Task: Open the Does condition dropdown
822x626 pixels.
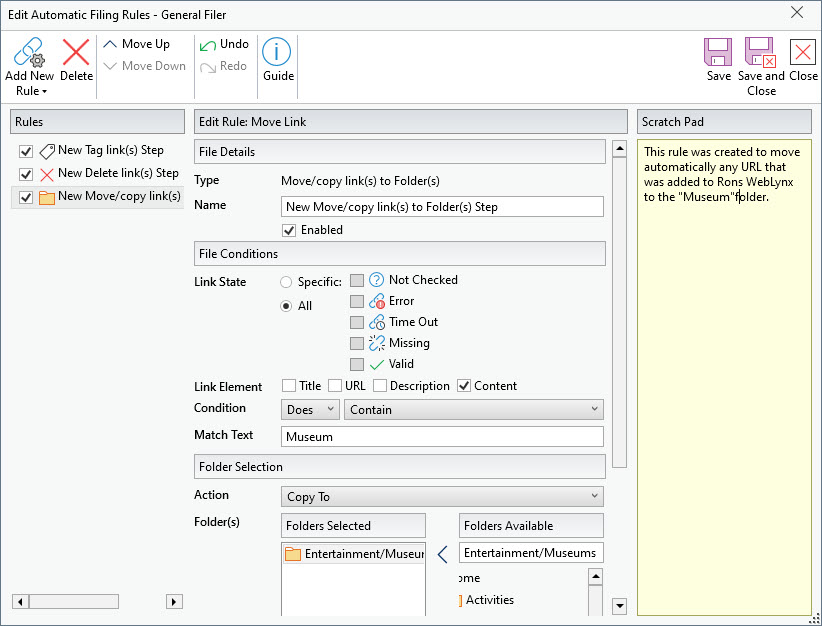Action: click(310, 409)
